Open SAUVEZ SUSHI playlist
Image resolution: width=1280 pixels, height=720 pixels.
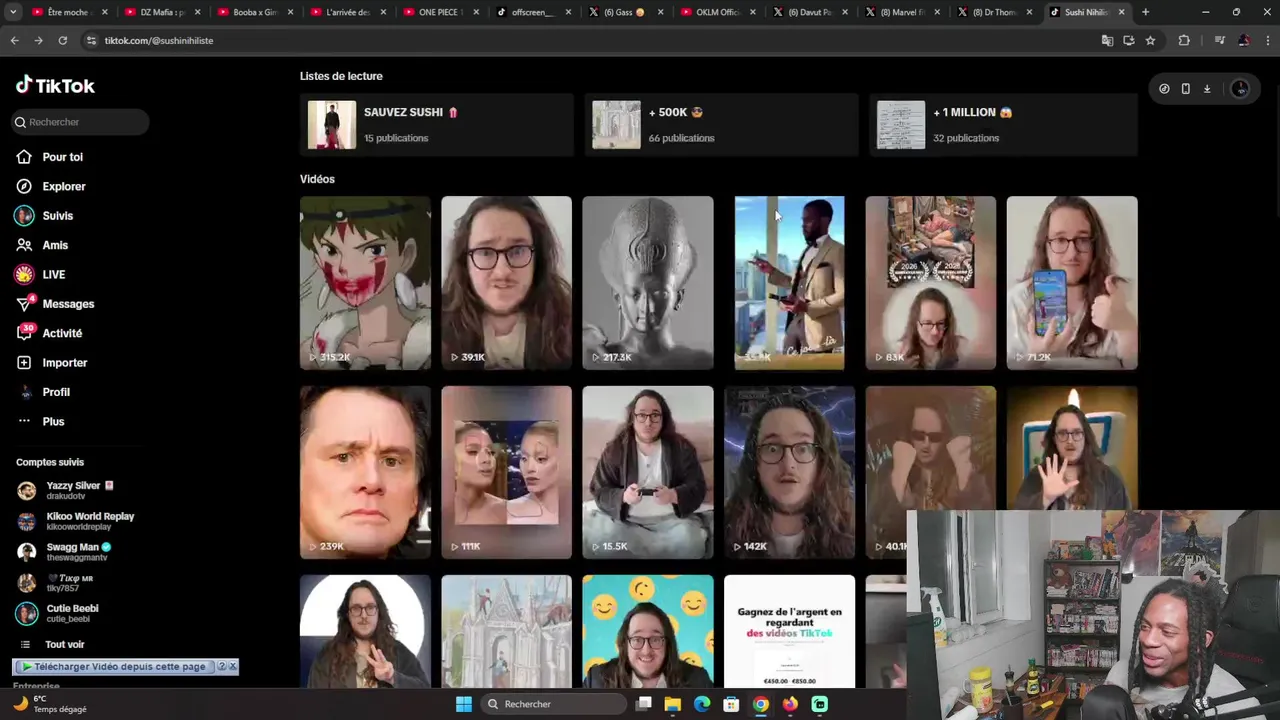point(437,125)
